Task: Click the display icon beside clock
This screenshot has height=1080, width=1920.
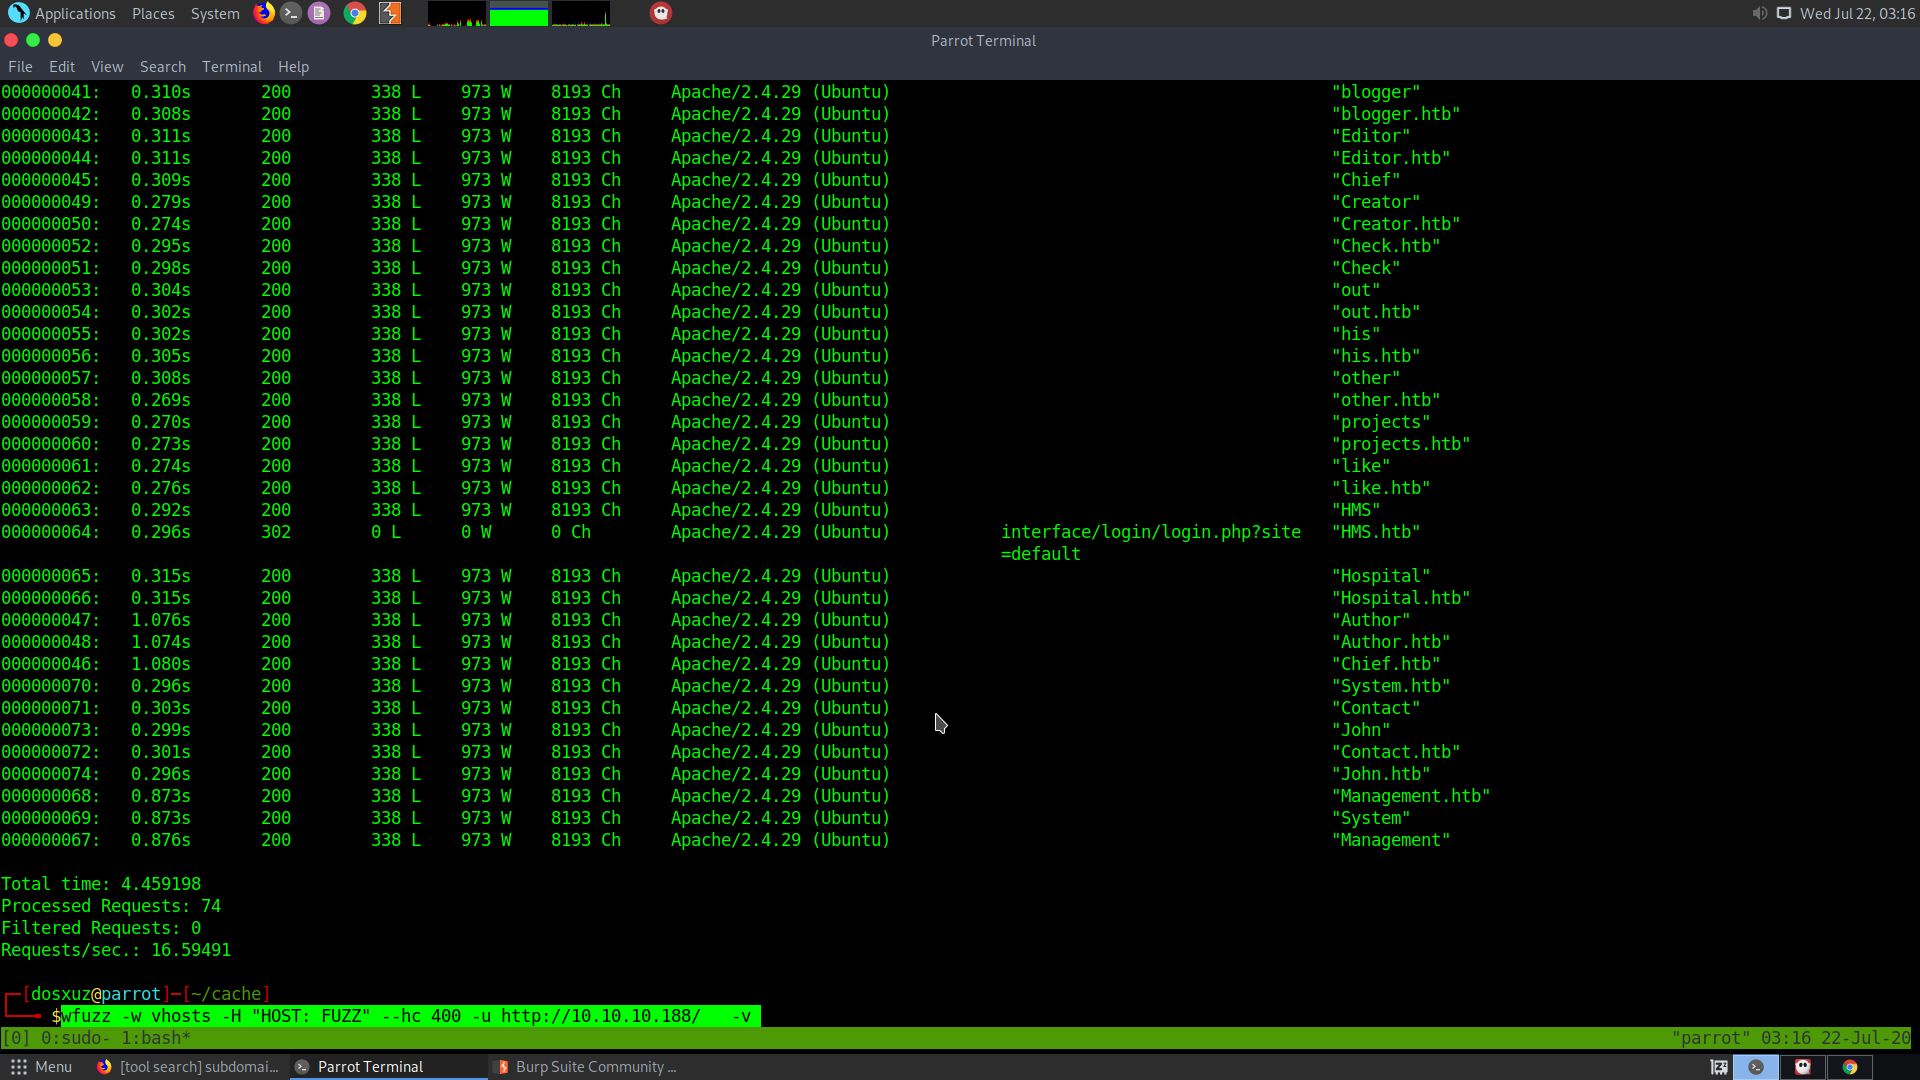Action: click(1783, 13)
